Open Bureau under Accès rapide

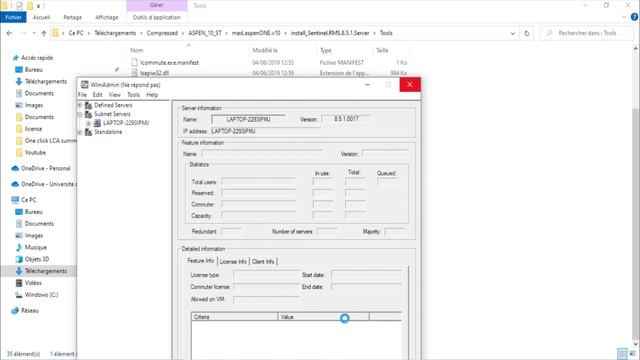33,70
